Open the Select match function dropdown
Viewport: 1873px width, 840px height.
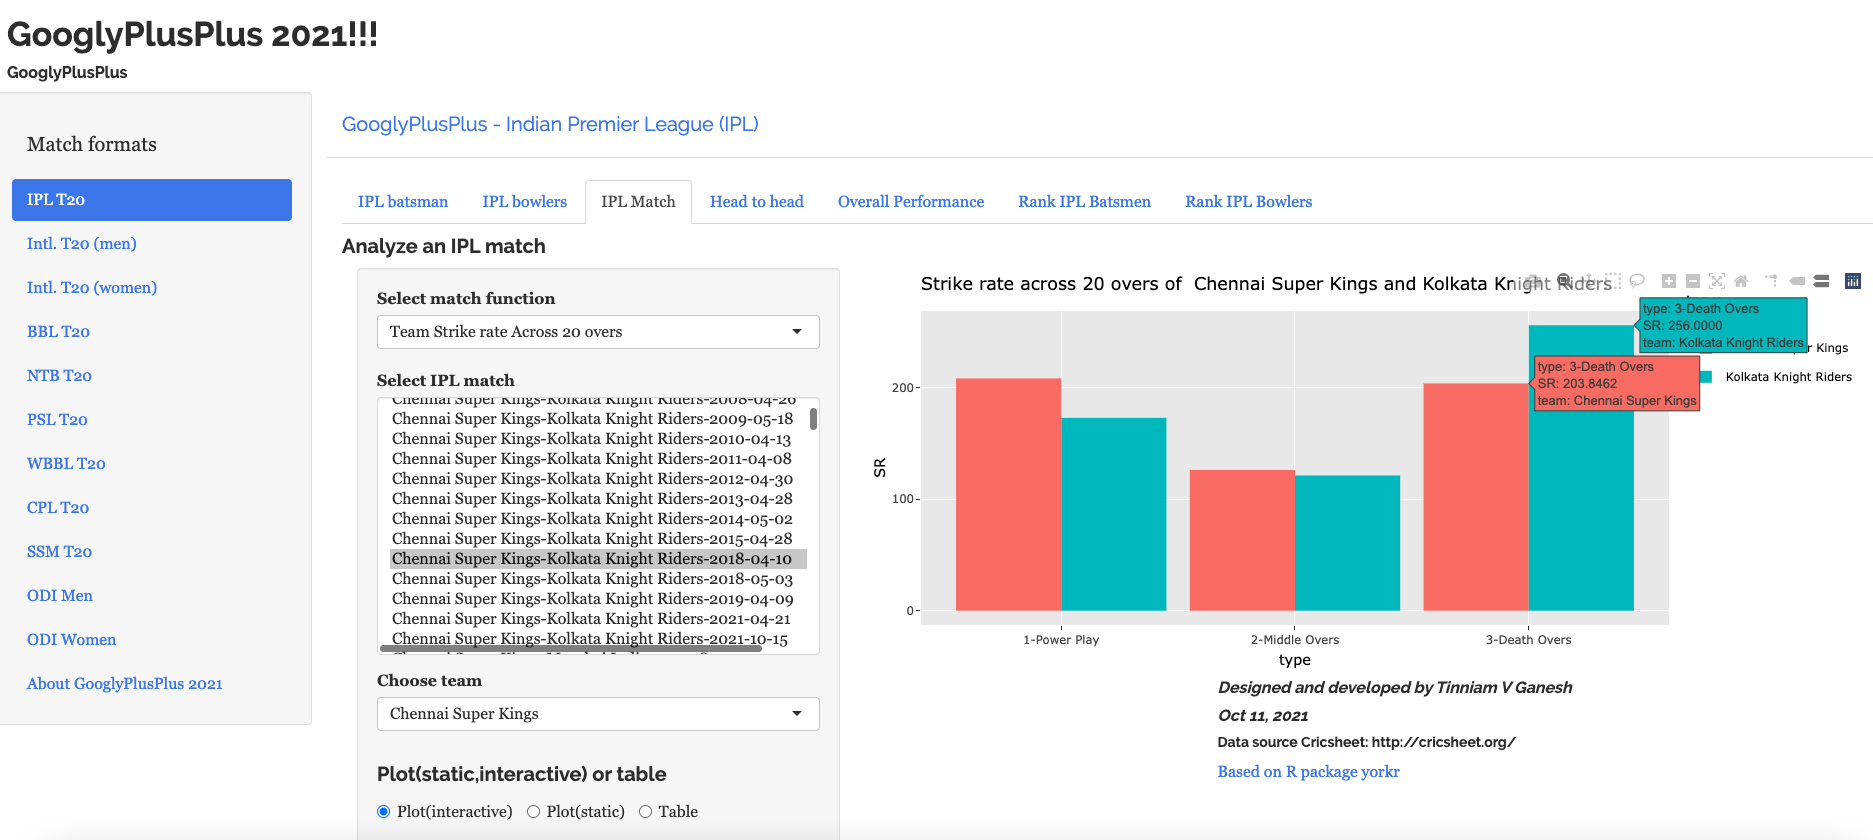pos(597,332)
